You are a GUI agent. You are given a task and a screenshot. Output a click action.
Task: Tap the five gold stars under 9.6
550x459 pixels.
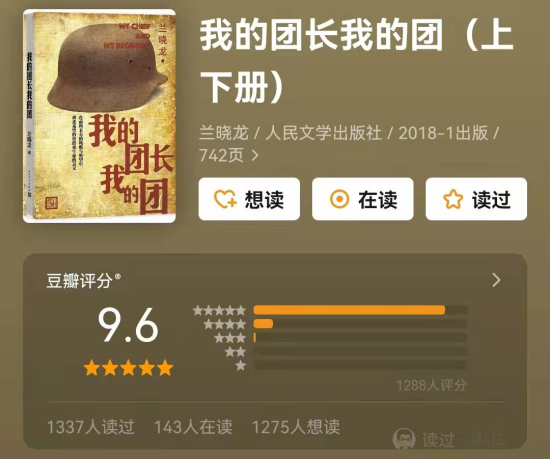click(x=128, y=368)
